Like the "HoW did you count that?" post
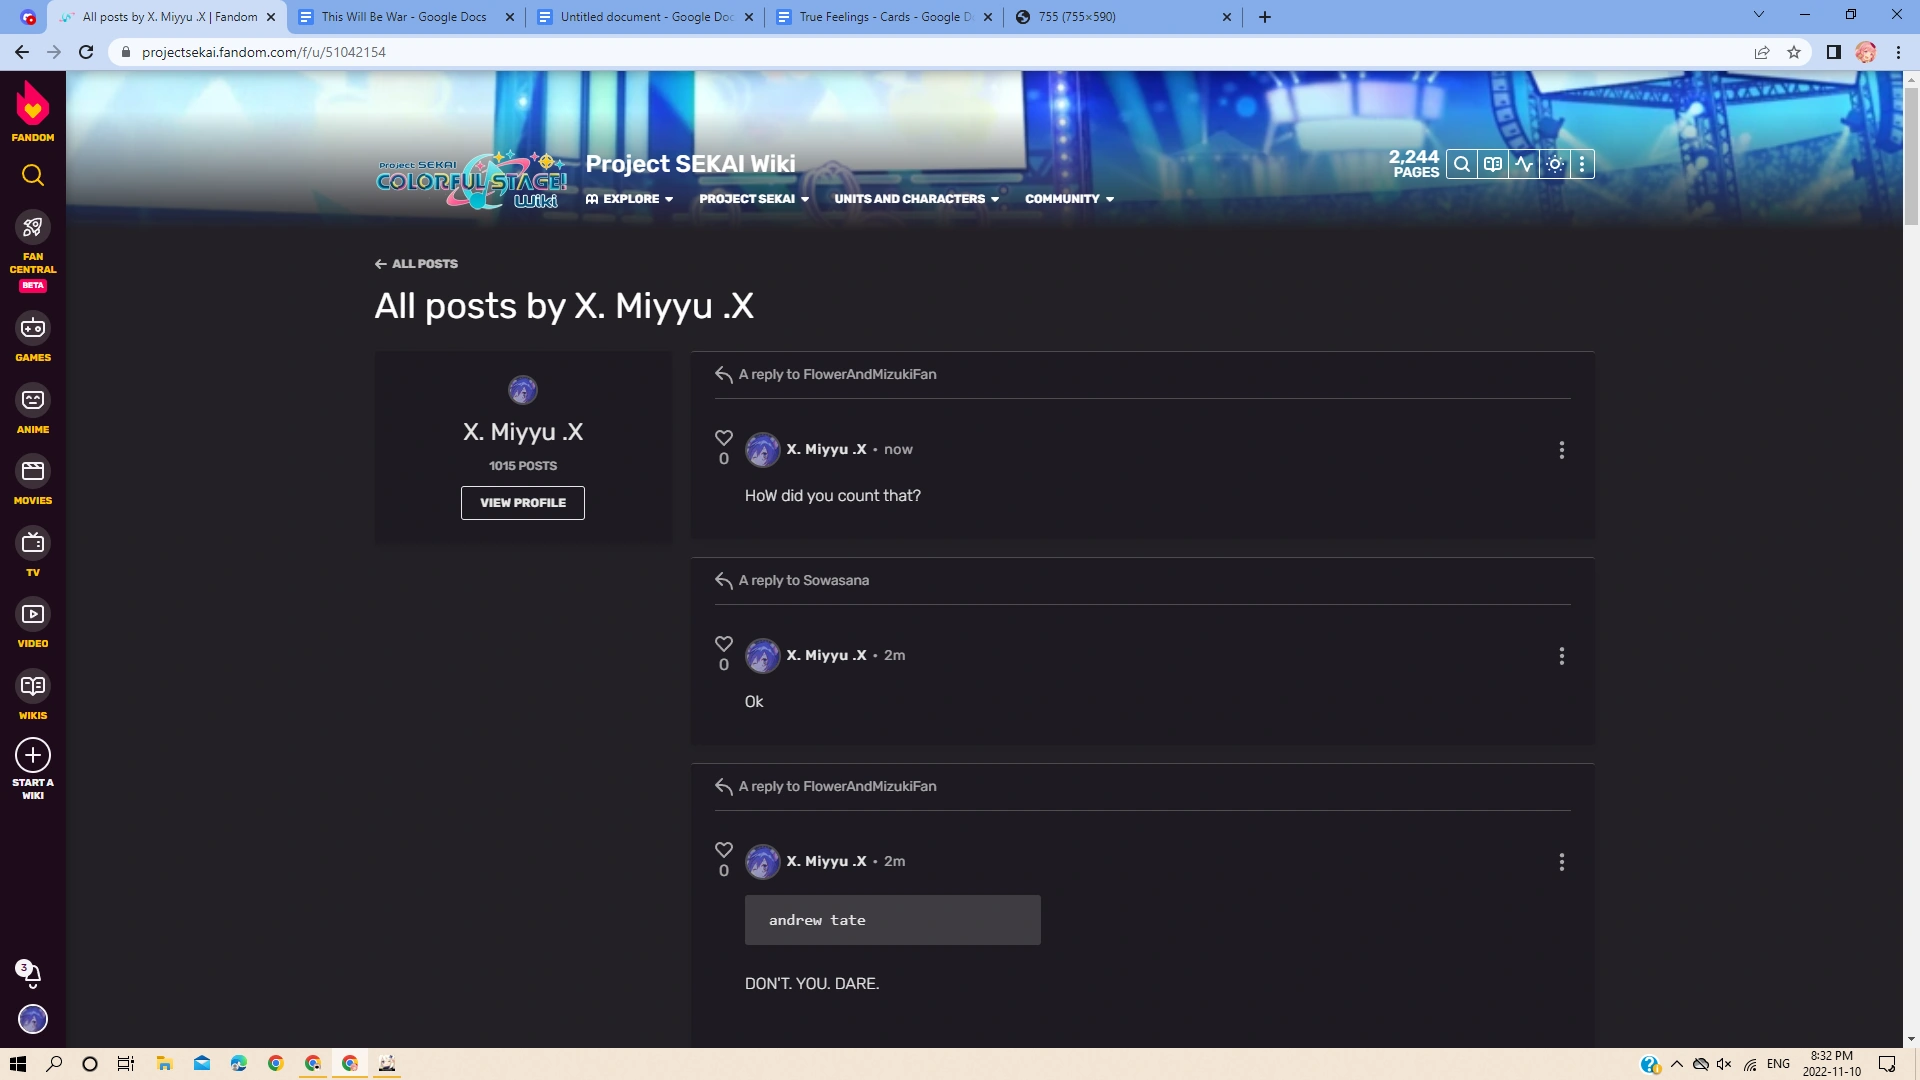The width and height of the screenshot is (1920, 1080). coord(724,438)
